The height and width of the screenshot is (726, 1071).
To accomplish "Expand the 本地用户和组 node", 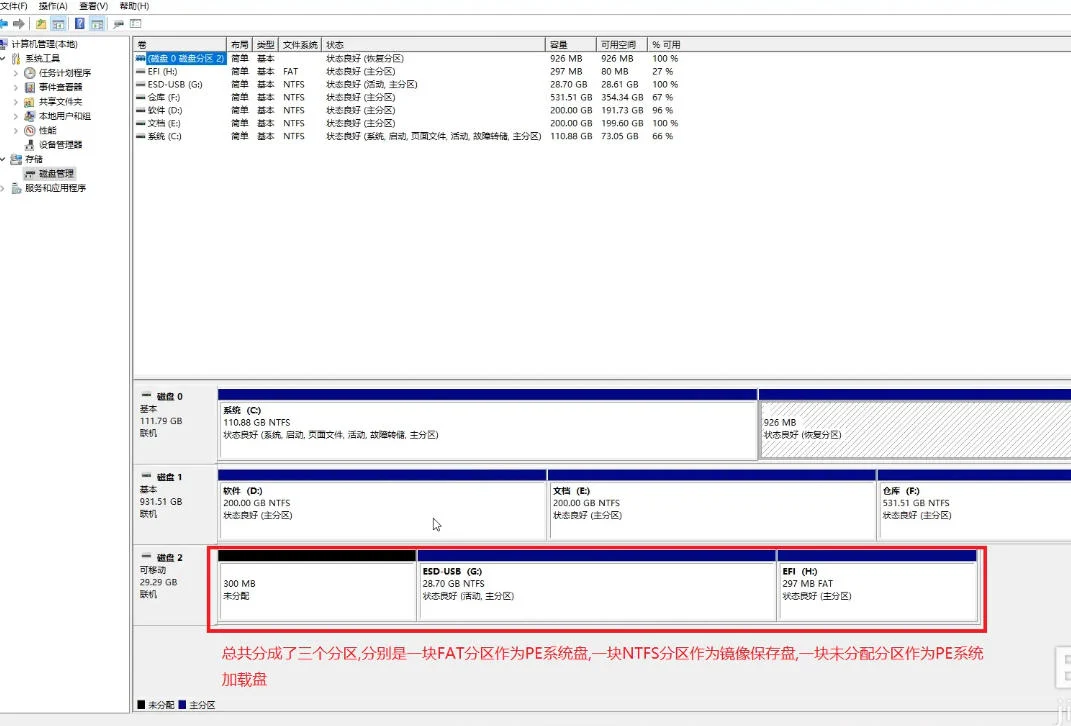I will click(x=16, y=116).
